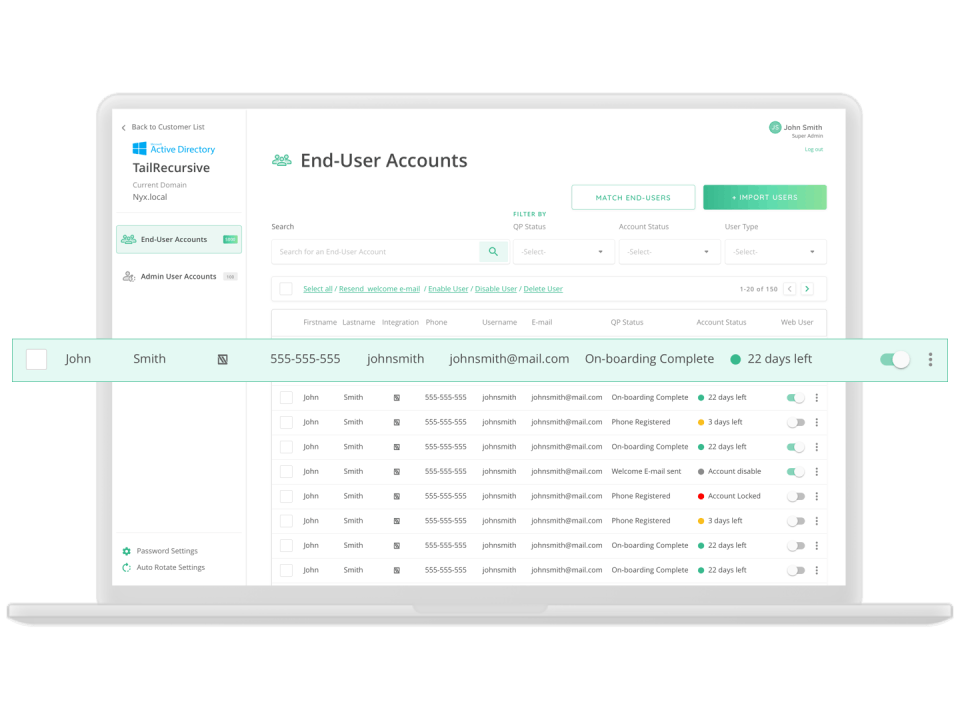The image size is (960, 720).
Task: Click the gear icon for Password Settings
Action: pyautogui.click(x=127, y=551)
